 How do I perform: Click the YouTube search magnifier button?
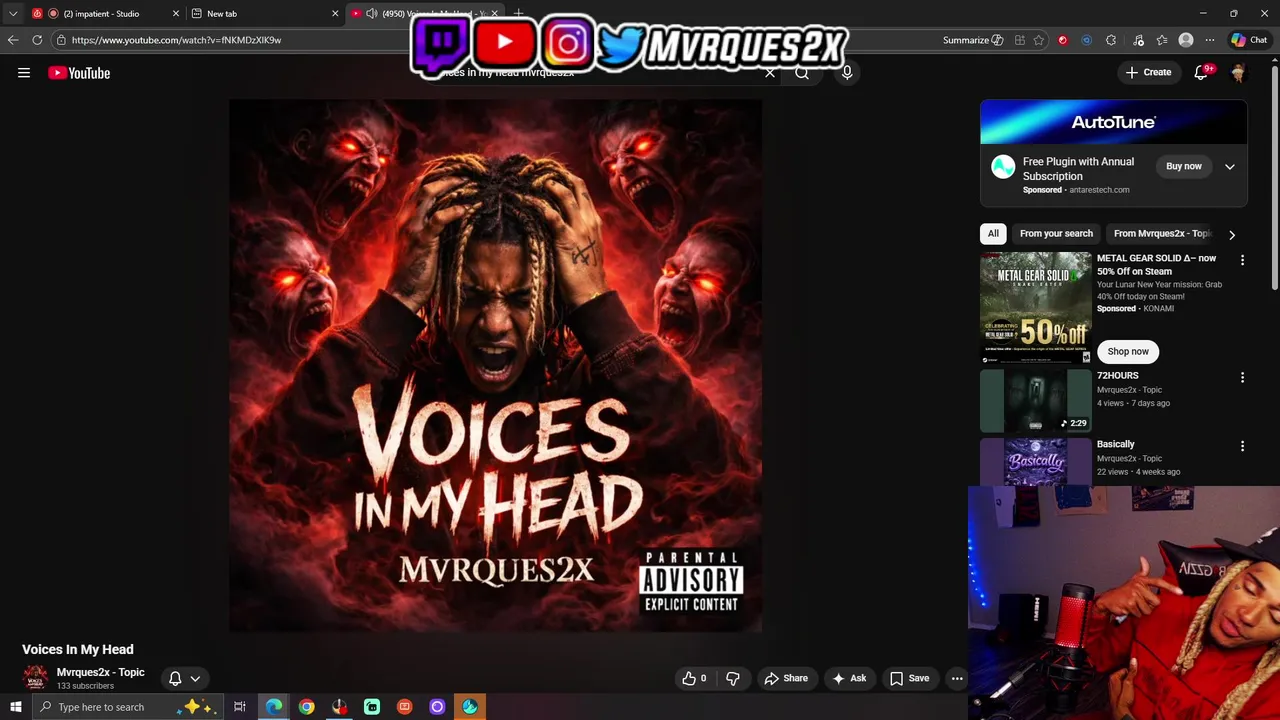click(x=802, y=73)
